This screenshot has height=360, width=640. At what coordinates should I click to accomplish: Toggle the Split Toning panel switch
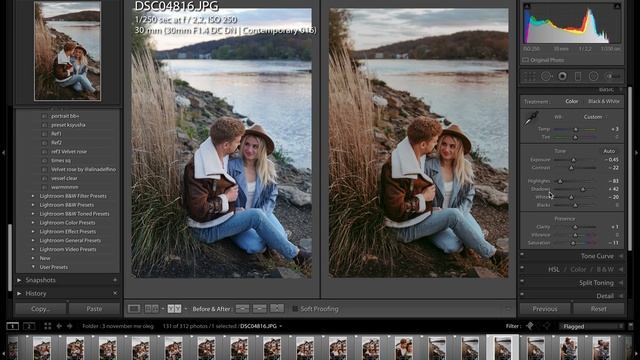click(x=522, y=281)
